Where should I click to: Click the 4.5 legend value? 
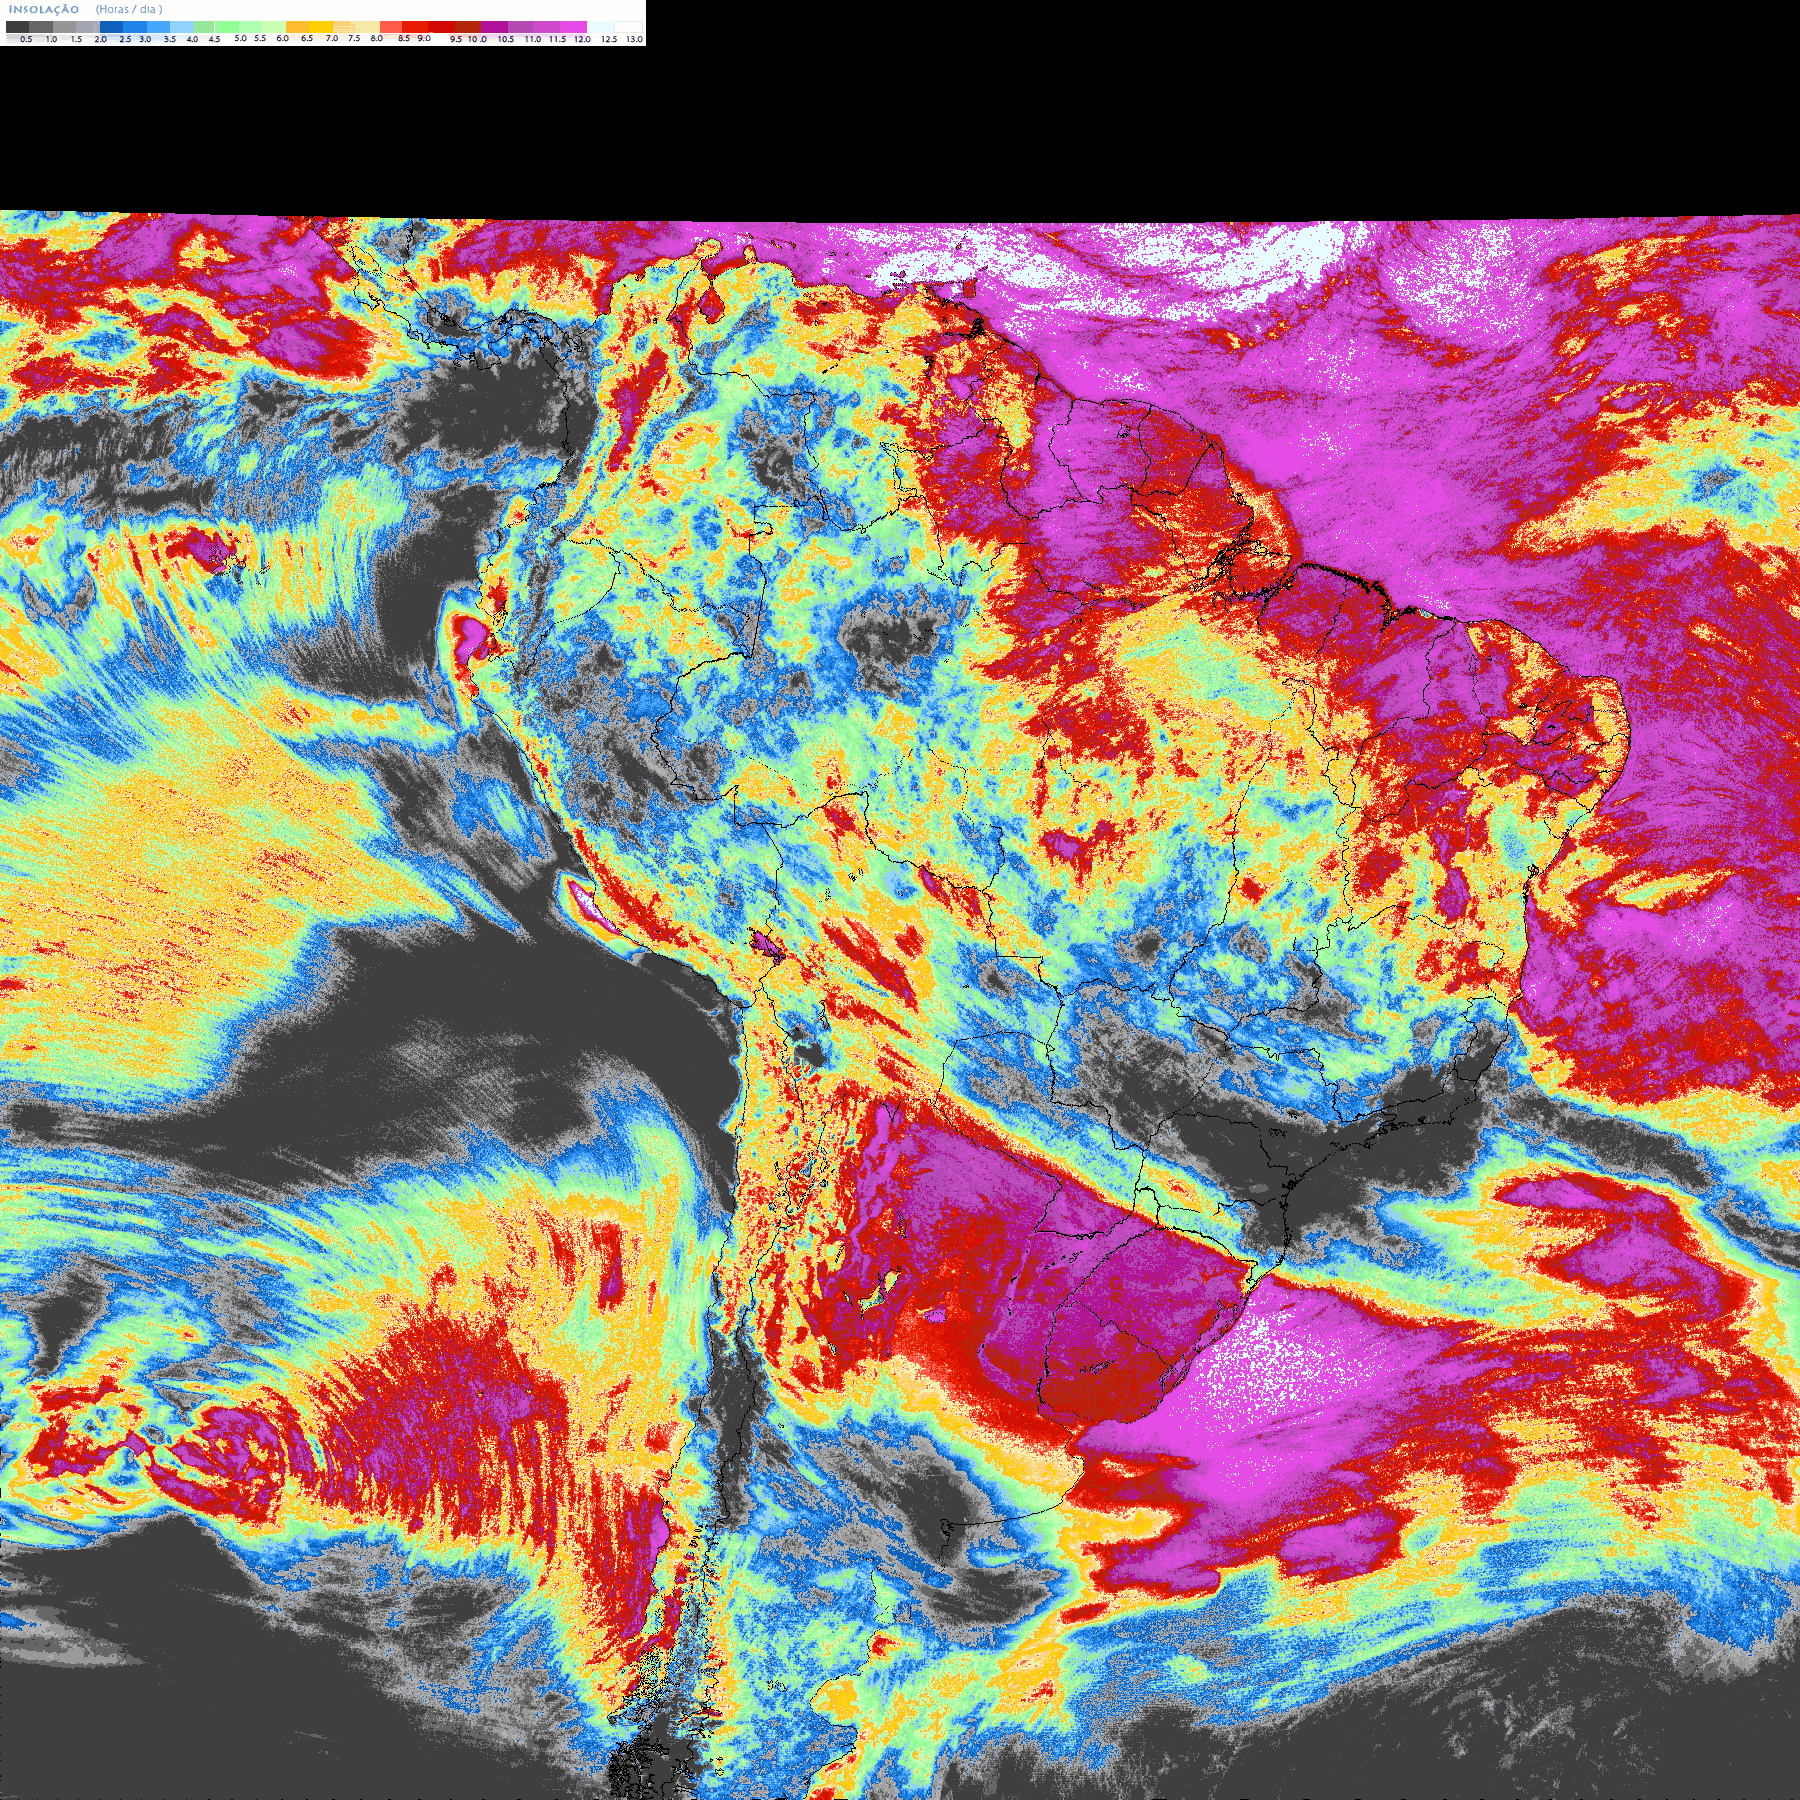[x=214, y=39]
